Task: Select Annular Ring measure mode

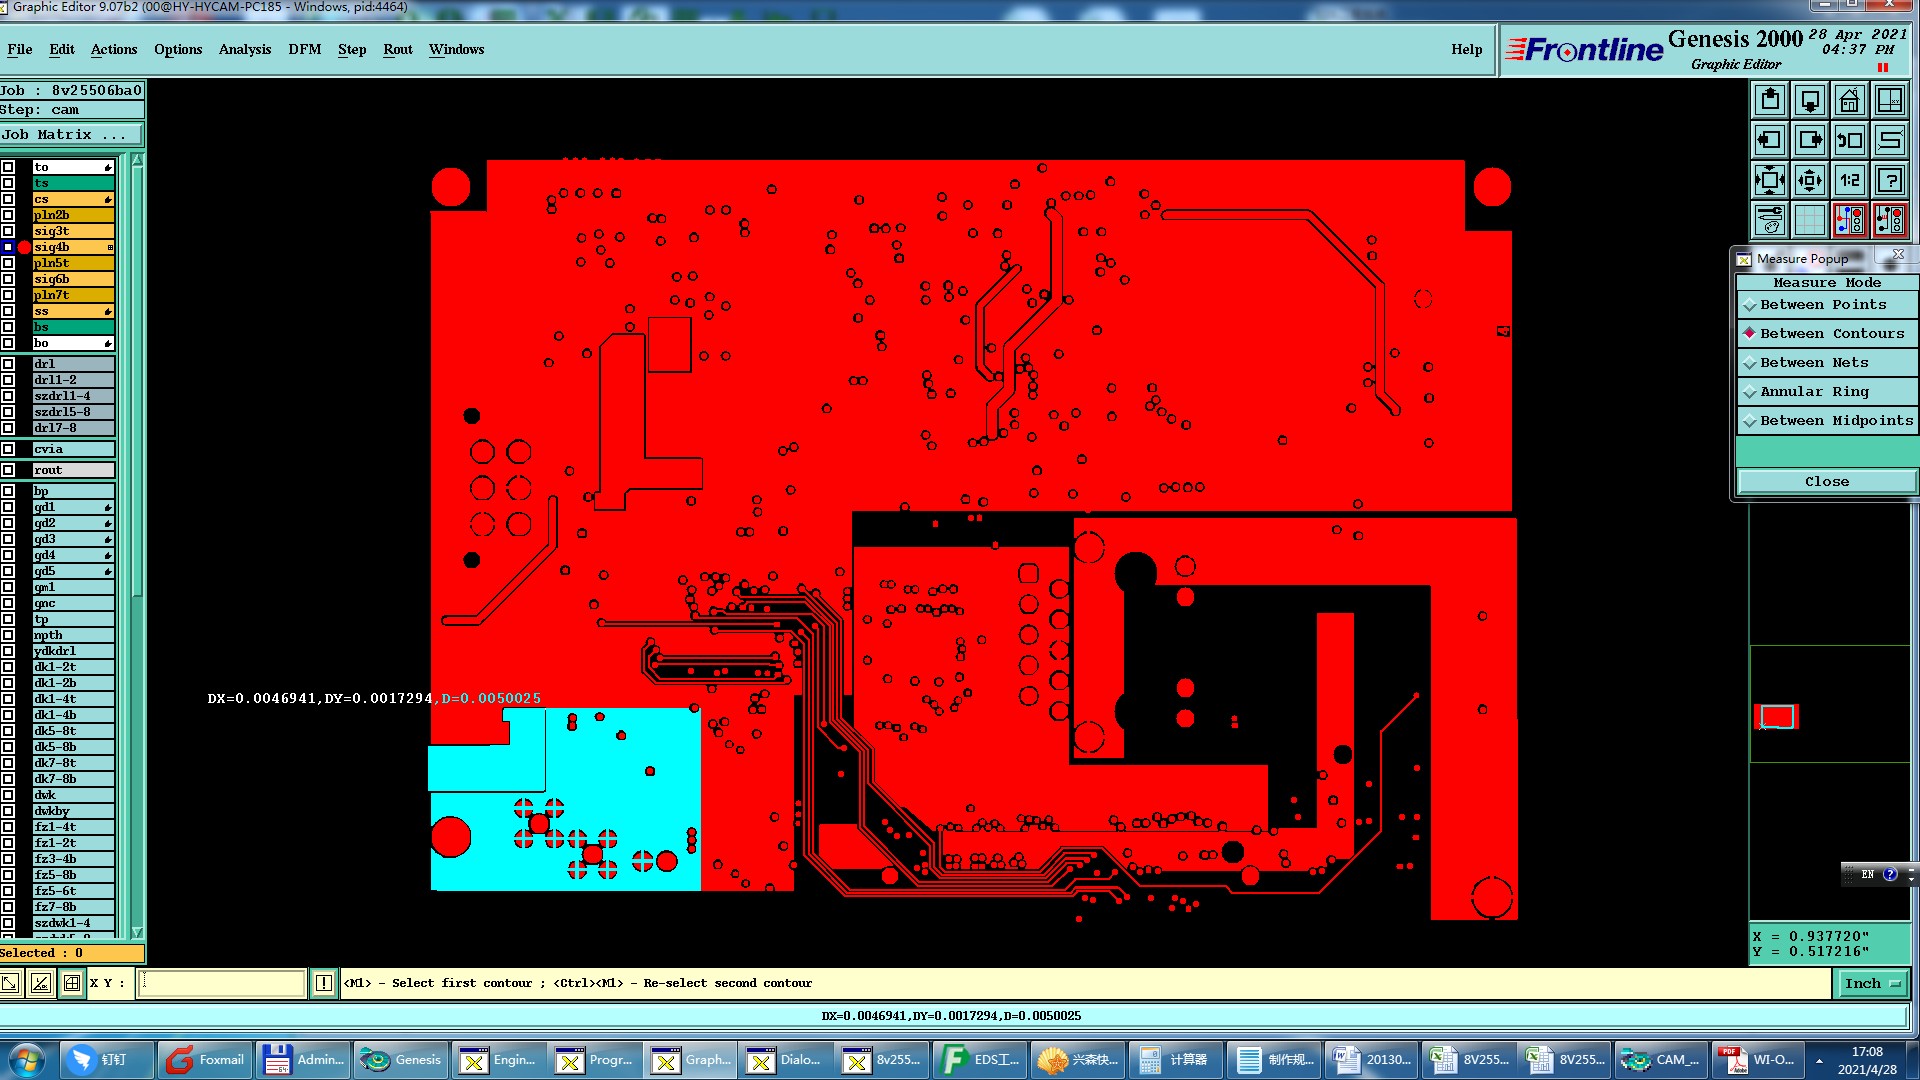Action: point(1814,392)
